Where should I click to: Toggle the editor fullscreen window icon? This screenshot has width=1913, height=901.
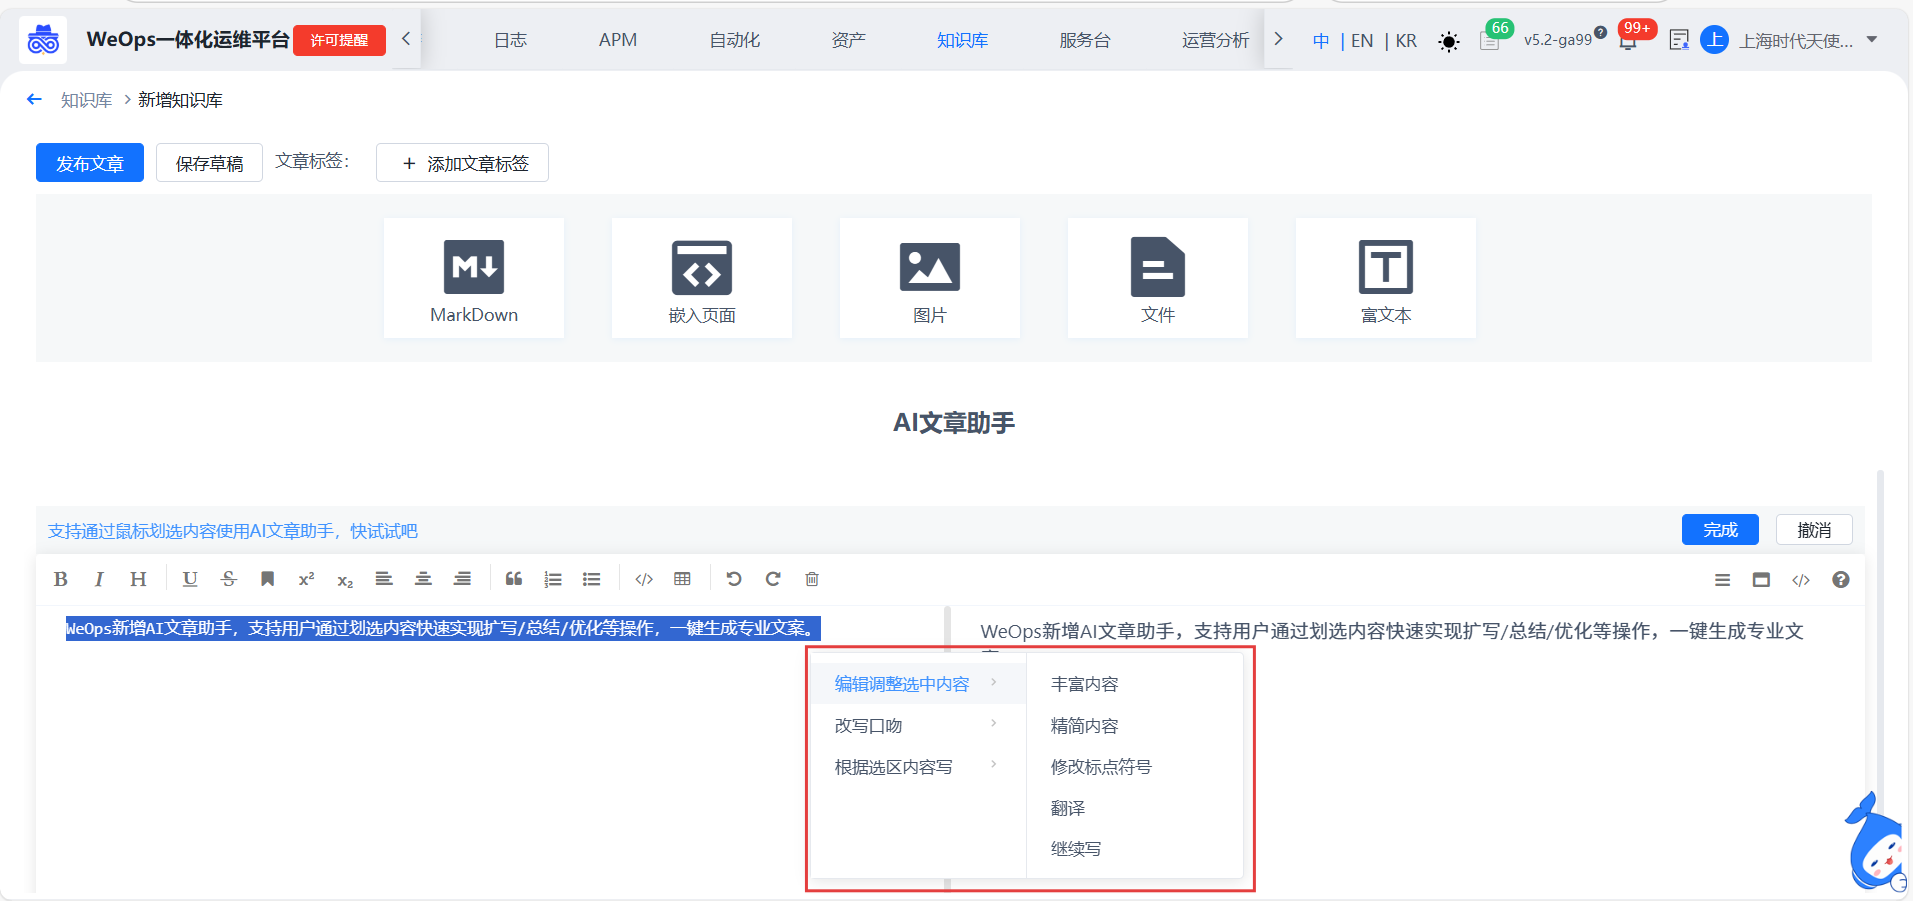(x=1761, y=580)
